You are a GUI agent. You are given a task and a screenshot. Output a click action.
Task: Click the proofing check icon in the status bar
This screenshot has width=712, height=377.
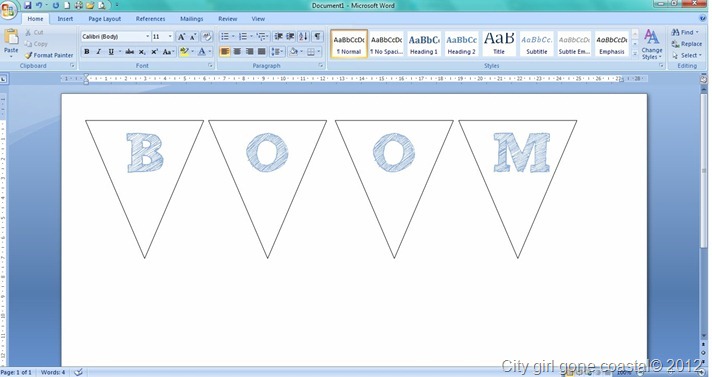click(x=78, y=372)
